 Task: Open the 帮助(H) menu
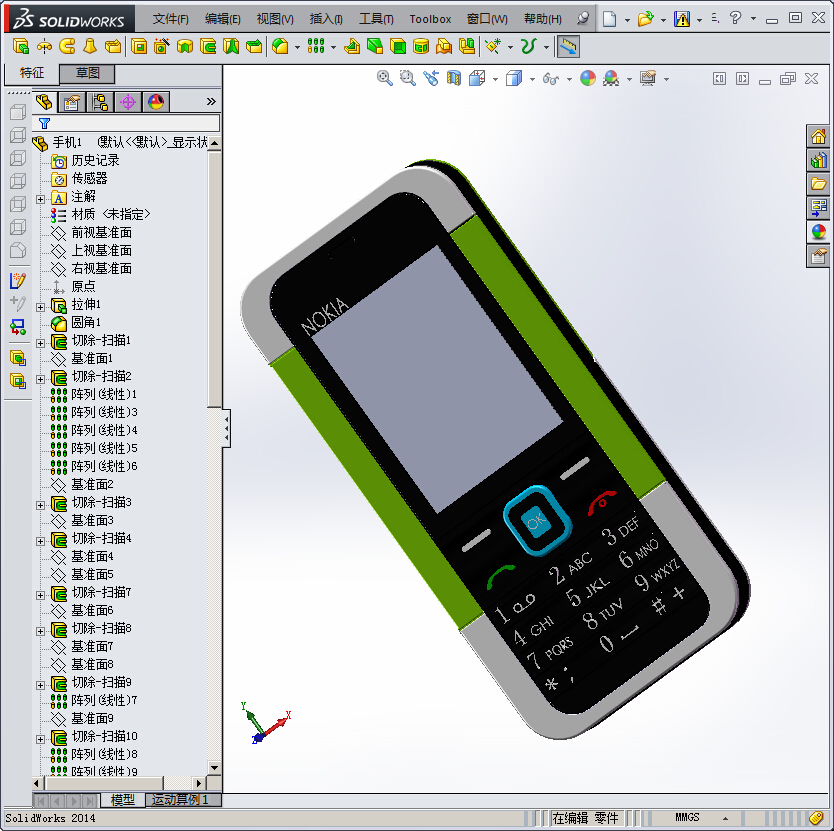543,19
